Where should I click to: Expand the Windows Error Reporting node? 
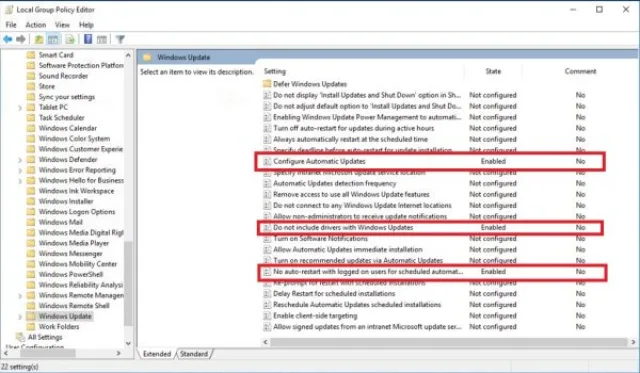tap(20, 170)
